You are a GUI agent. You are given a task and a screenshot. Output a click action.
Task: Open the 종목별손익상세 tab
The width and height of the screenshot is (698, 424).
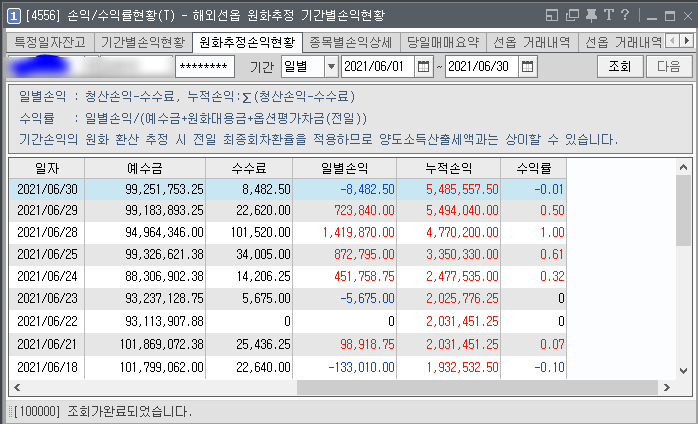[351, 43]
